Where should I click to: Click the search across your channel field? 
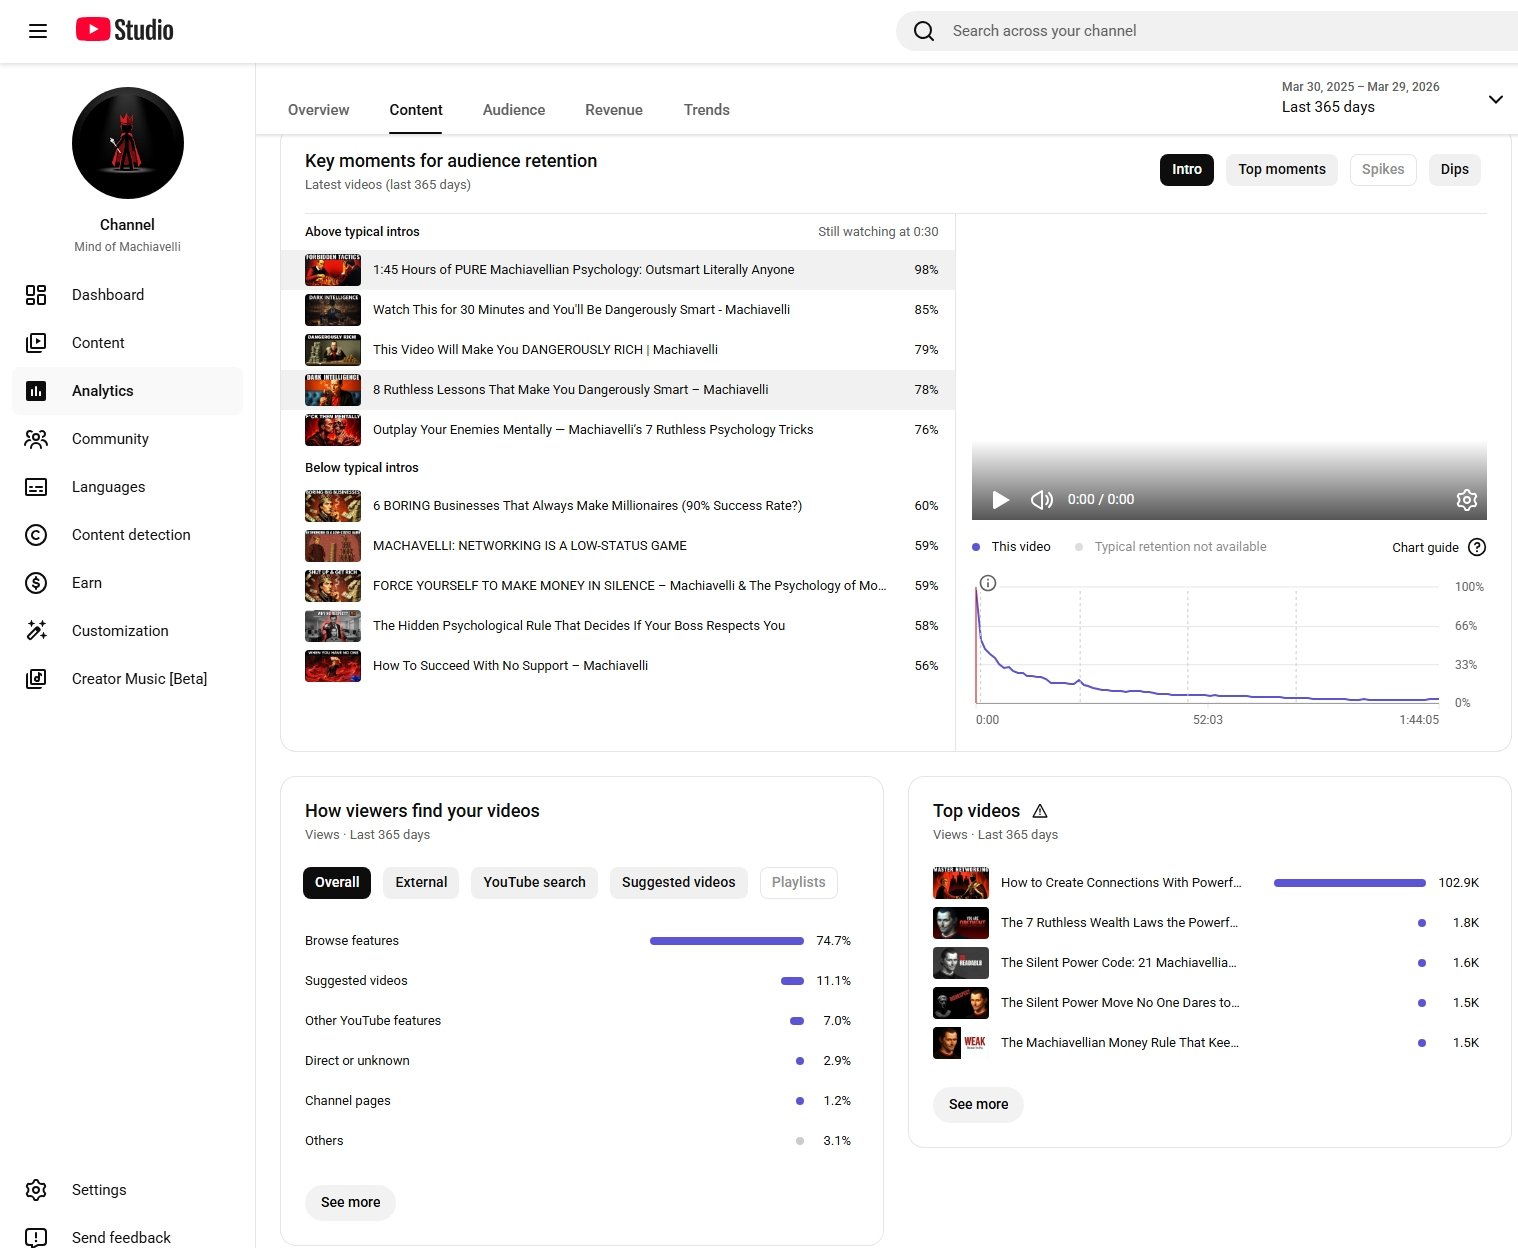[1200, 31]
